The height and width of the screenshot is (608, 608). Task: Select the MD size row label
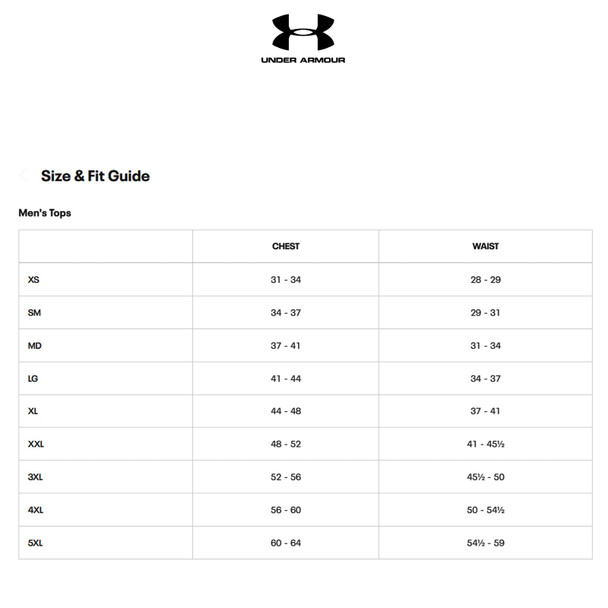click(x=35, y=345)
